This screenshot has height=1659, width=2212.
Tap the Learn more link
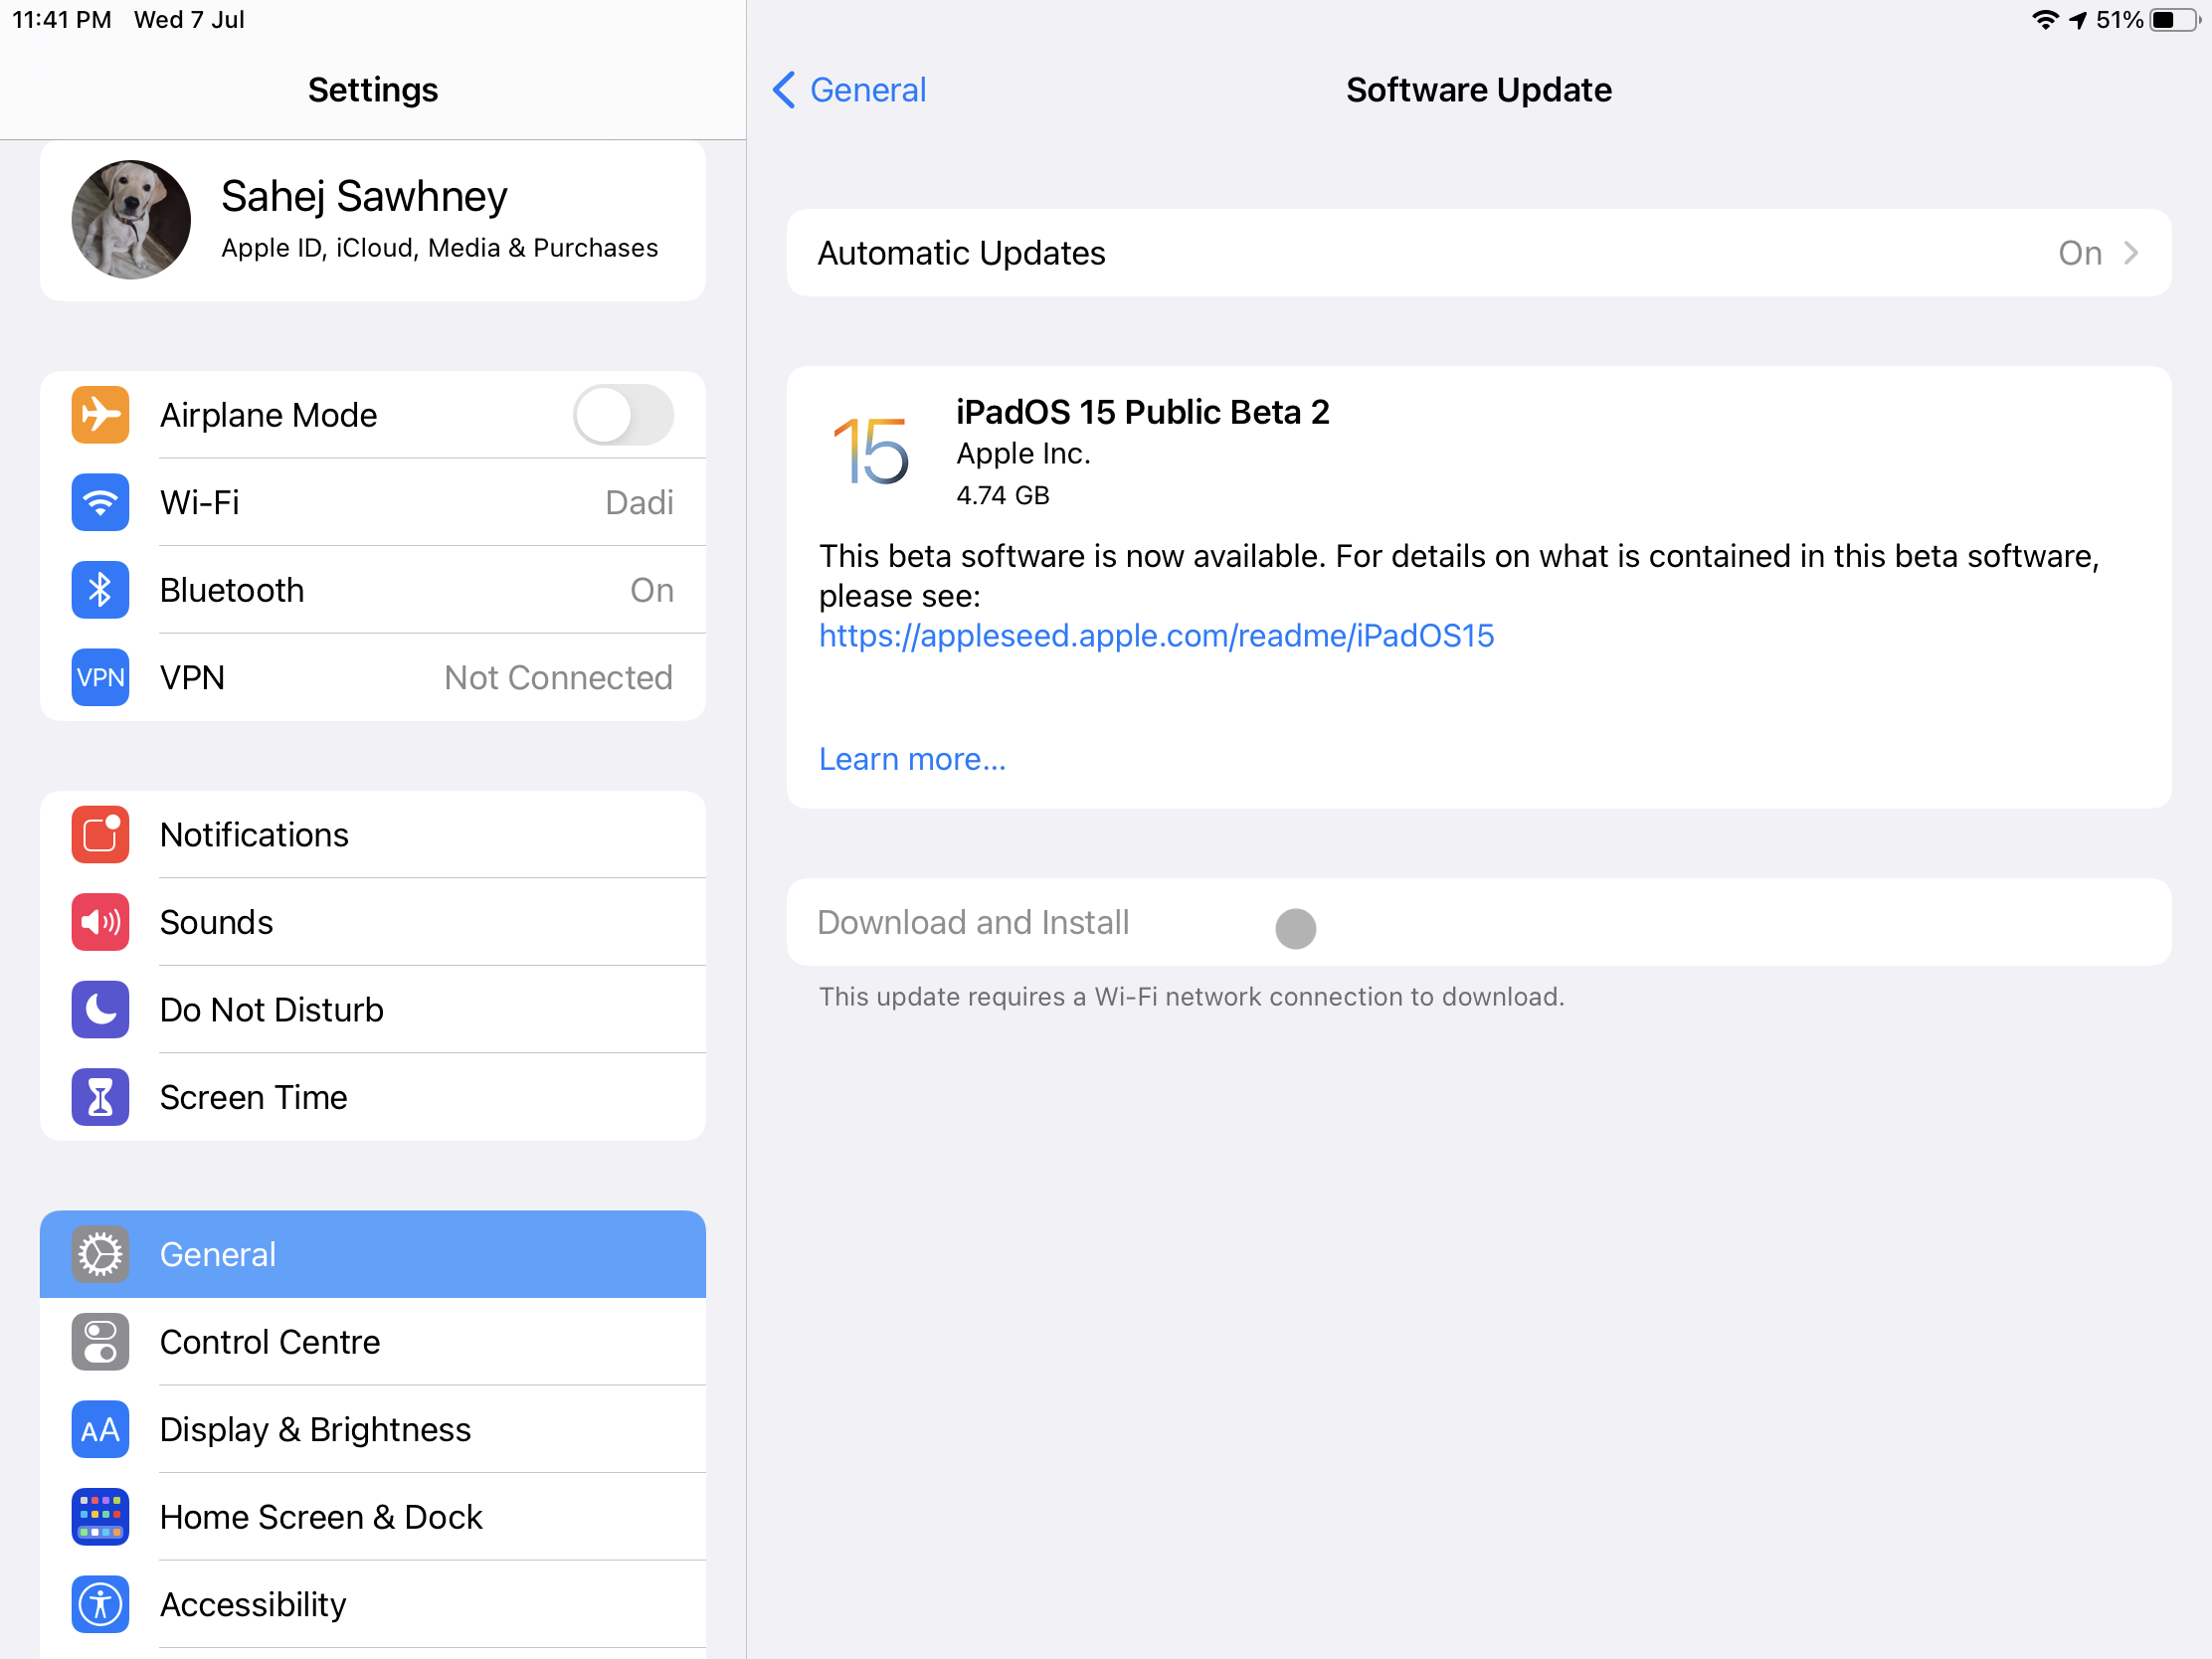(911, 759)
